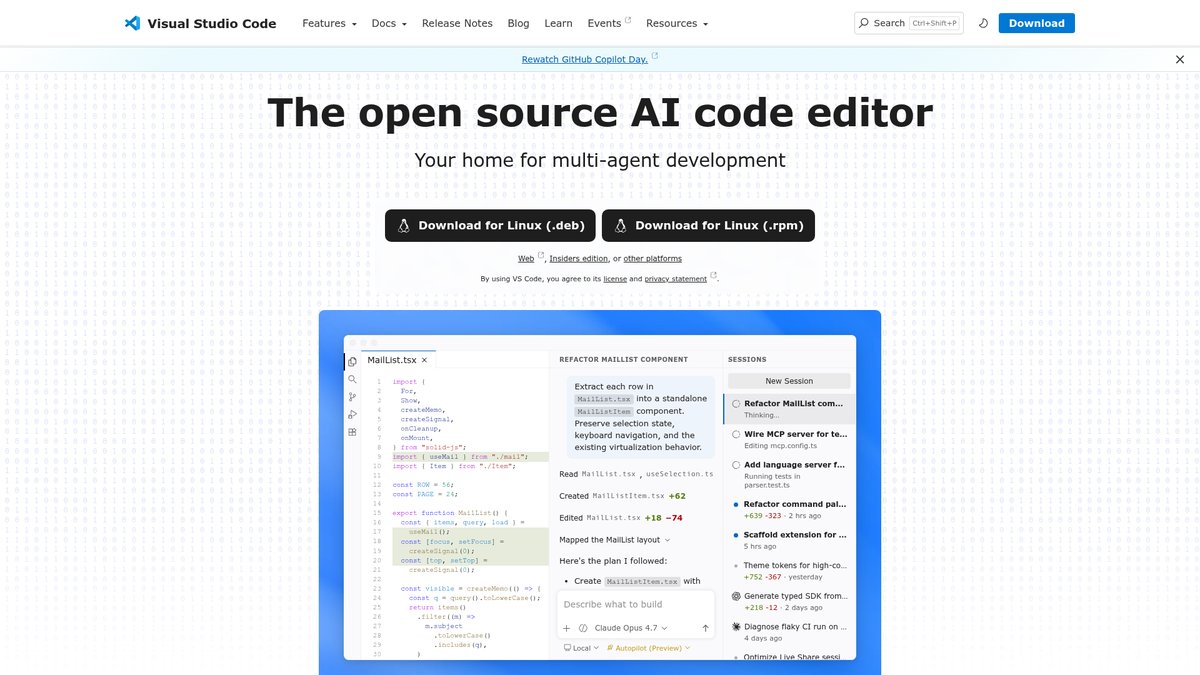Image resolution: width=1200 pixels, height=675 pixels.
Task: Click the blue Download button in header
Action: (1037, 23)
